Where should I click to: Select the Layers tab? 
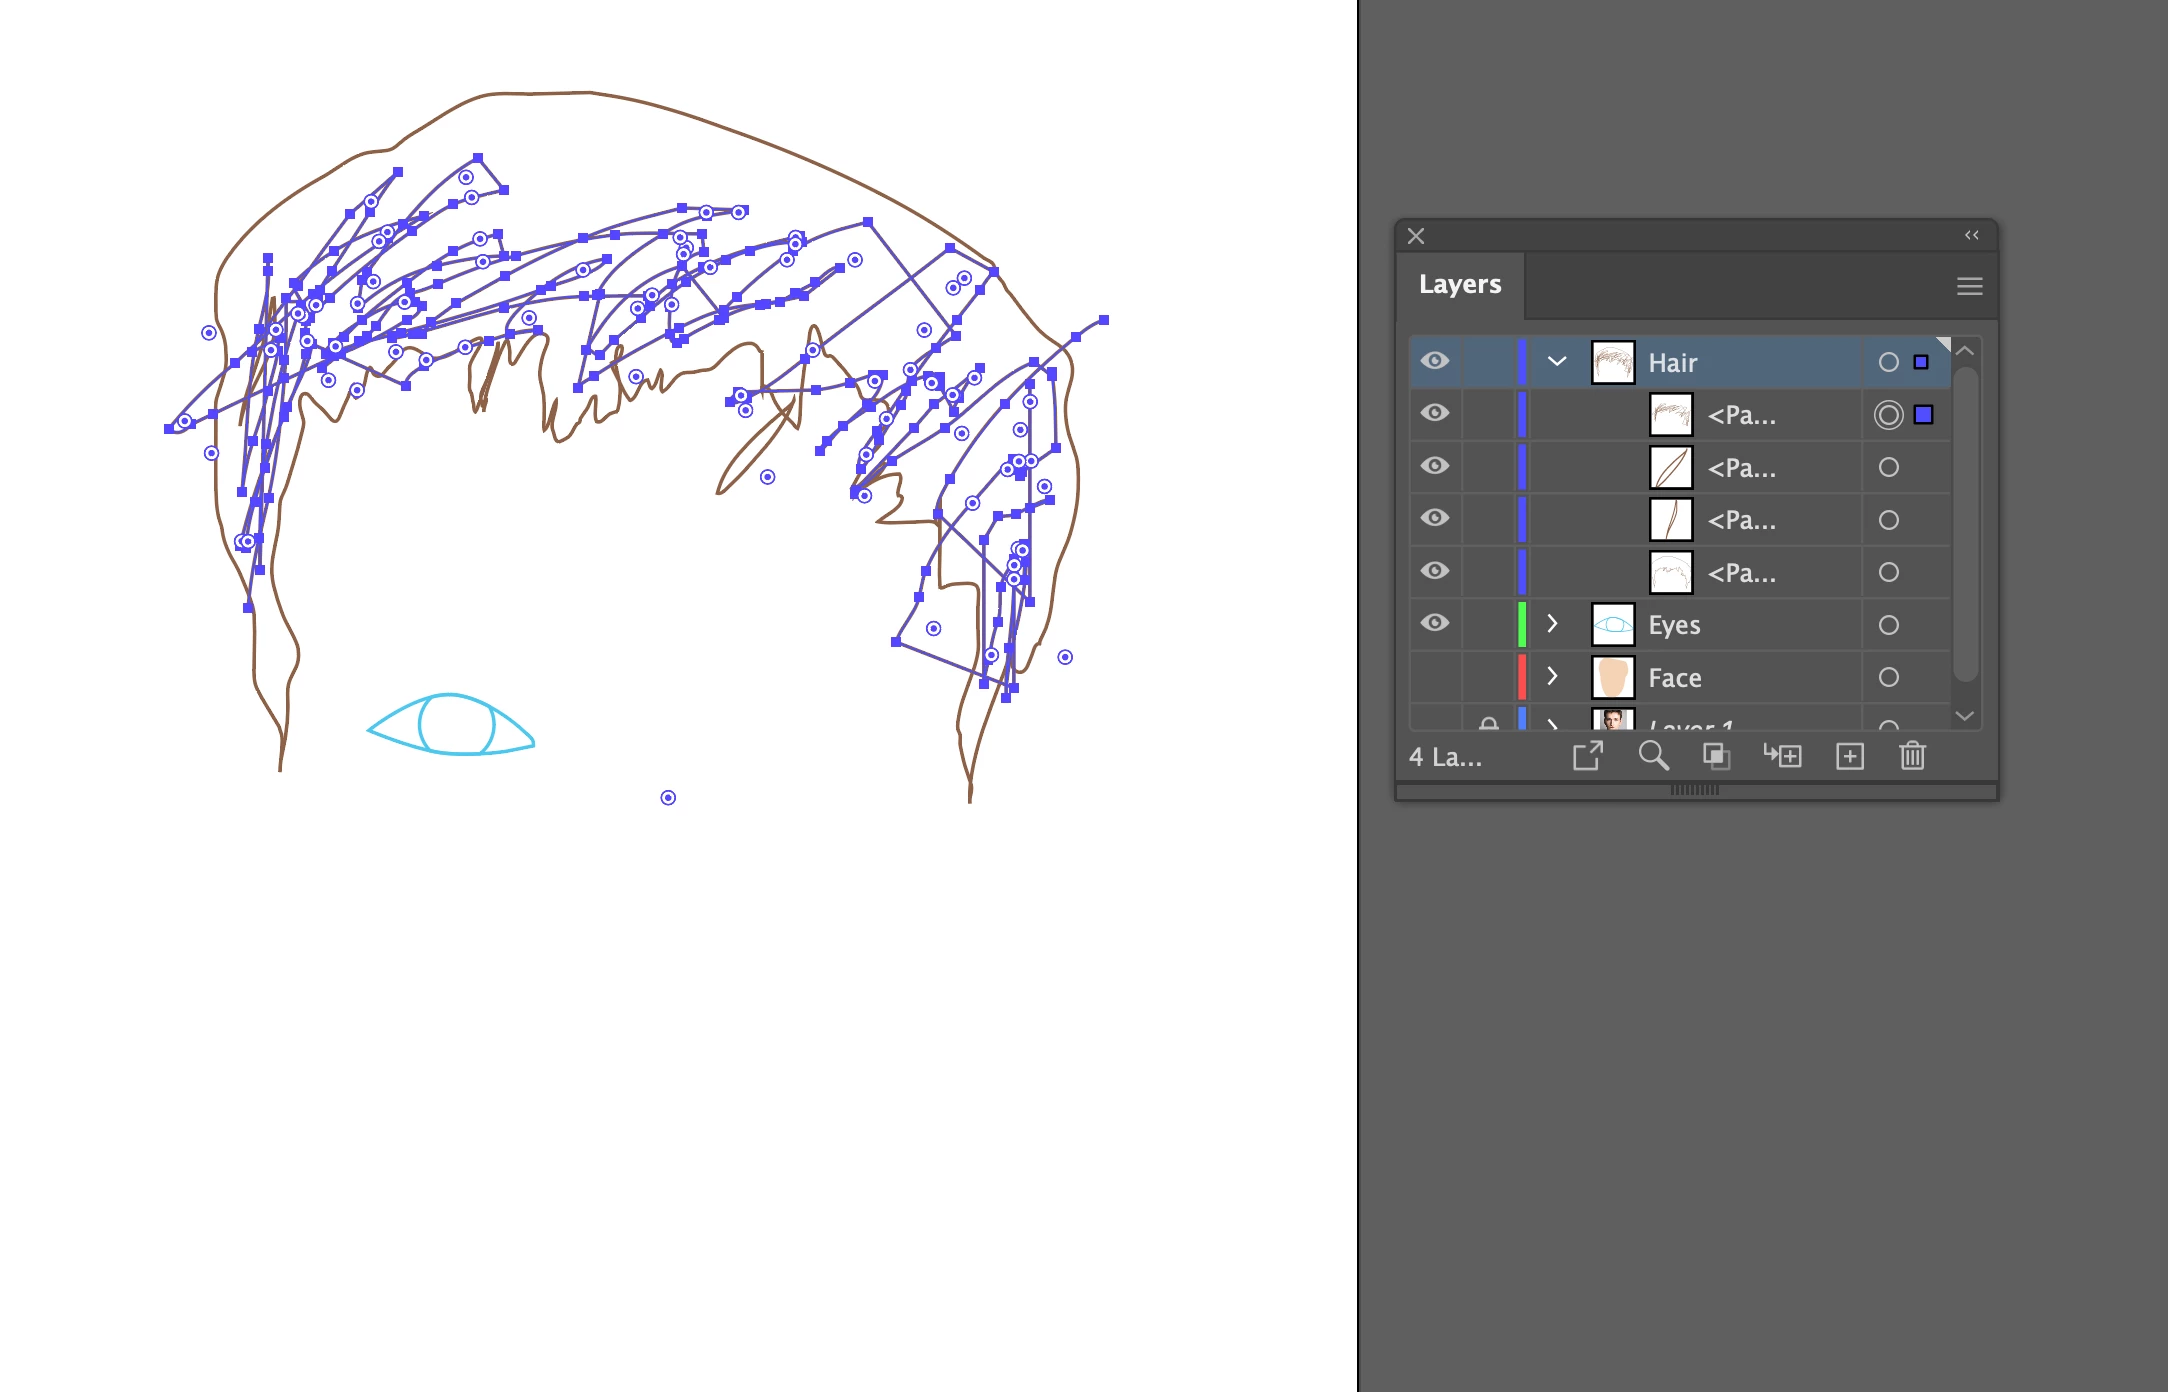coord(1460,285)
